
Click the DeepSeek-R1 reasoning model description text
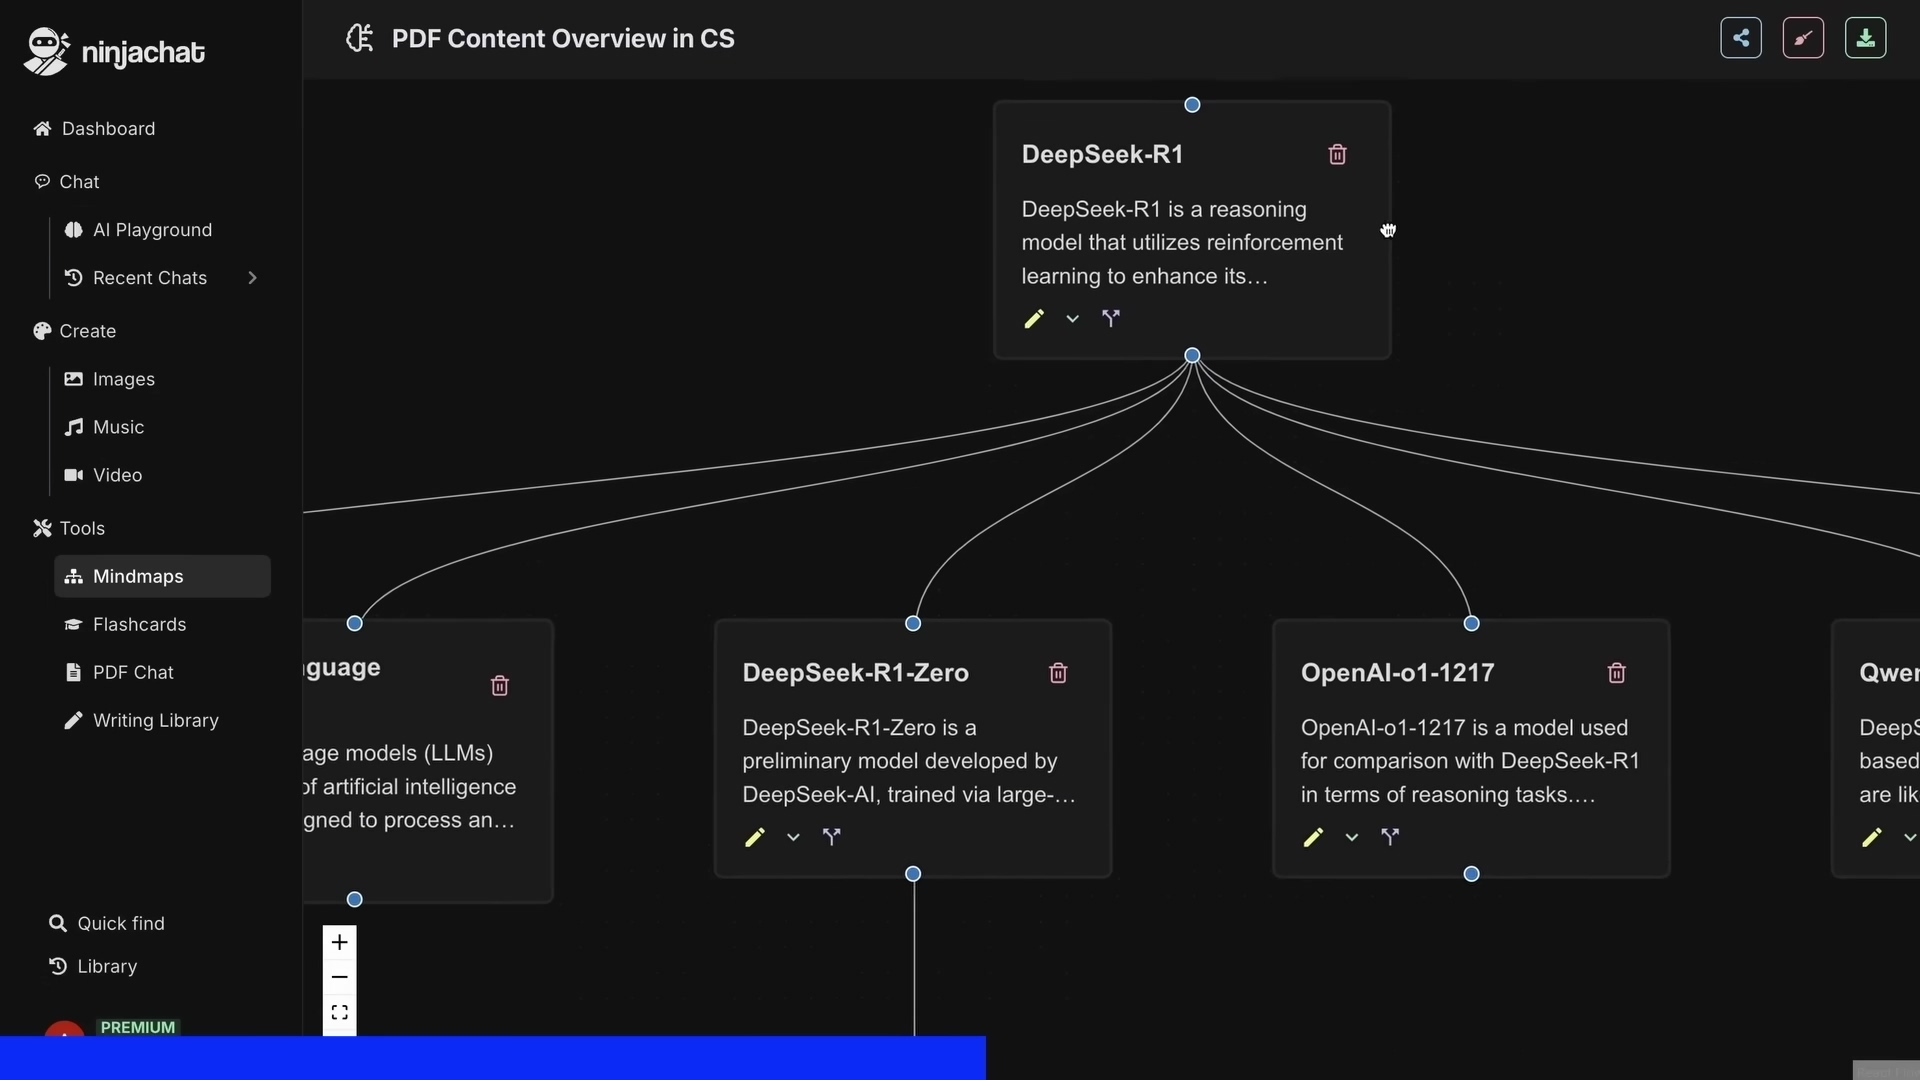[1182, 243]
